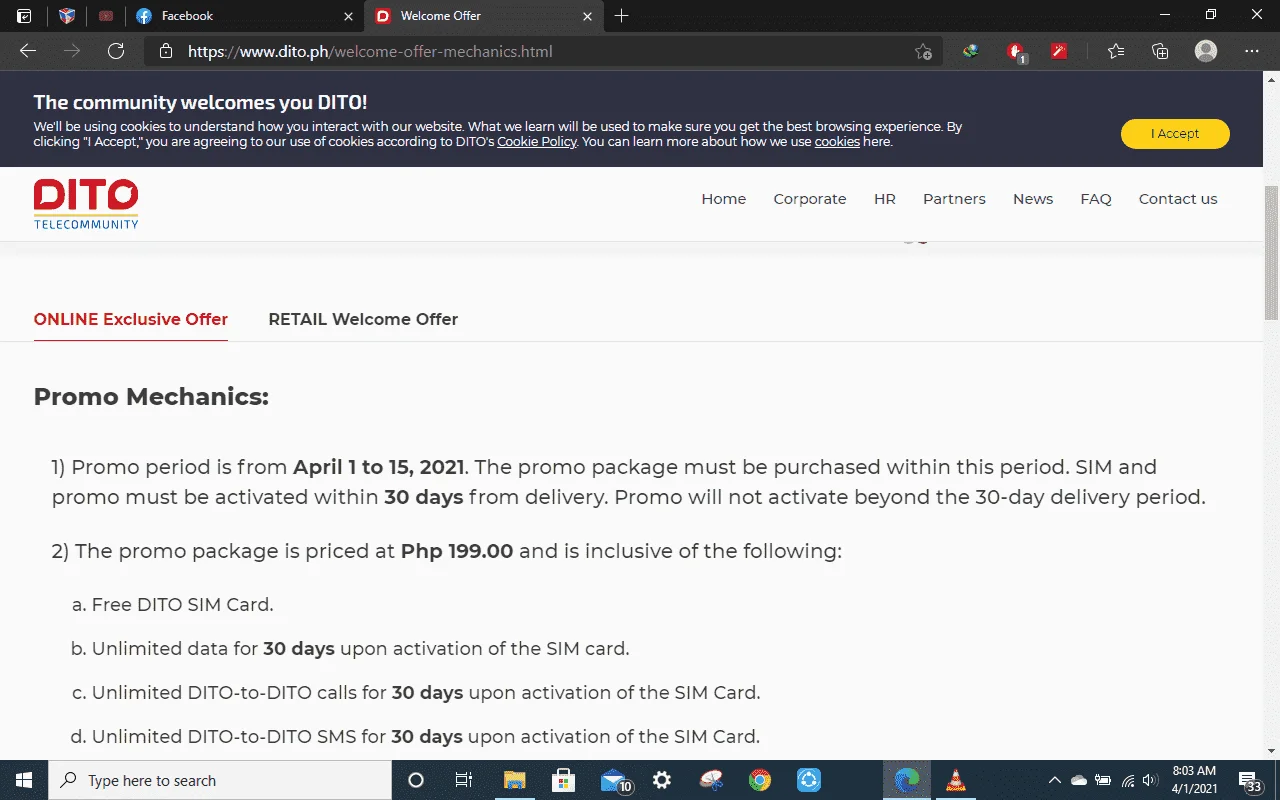Go to the Home page
This screenshot has width=1280, height=800.
click(724, 199)
